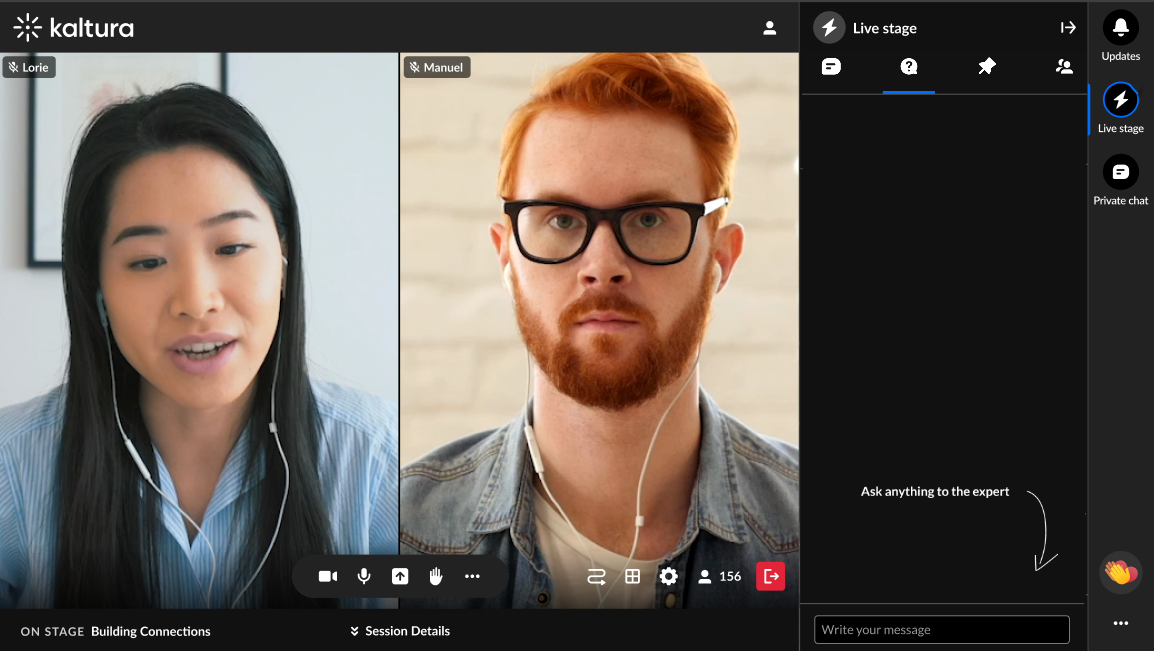Viewport: 1154px width, 651px height.
Task: Click the Write your message field
Action: click(941, 630)
